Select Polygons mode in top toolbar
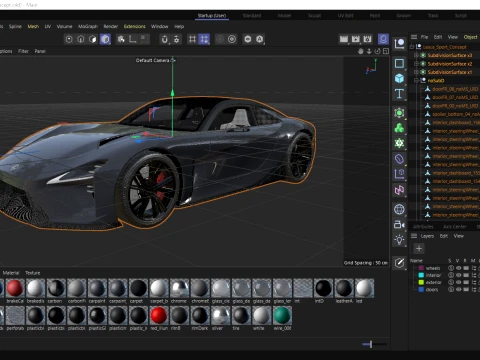This screenshot has width=480, height=360. [93, 39]
